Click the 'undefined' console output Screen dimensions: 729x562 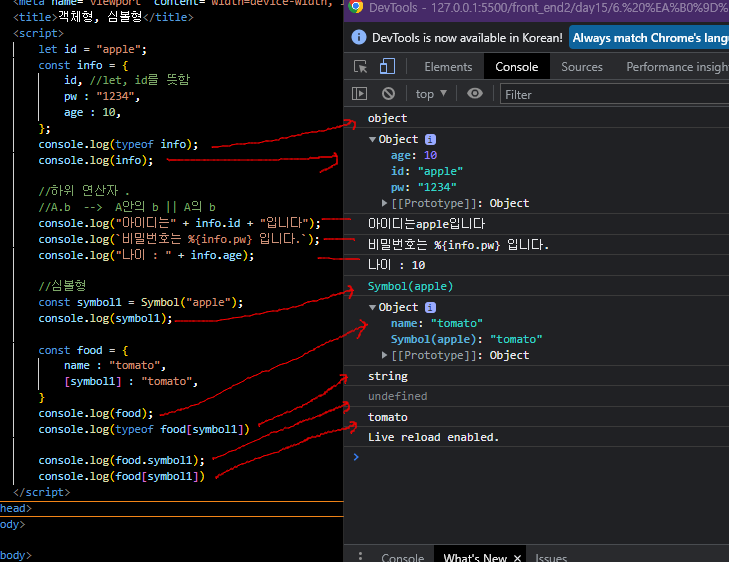(x=398, y=396)
